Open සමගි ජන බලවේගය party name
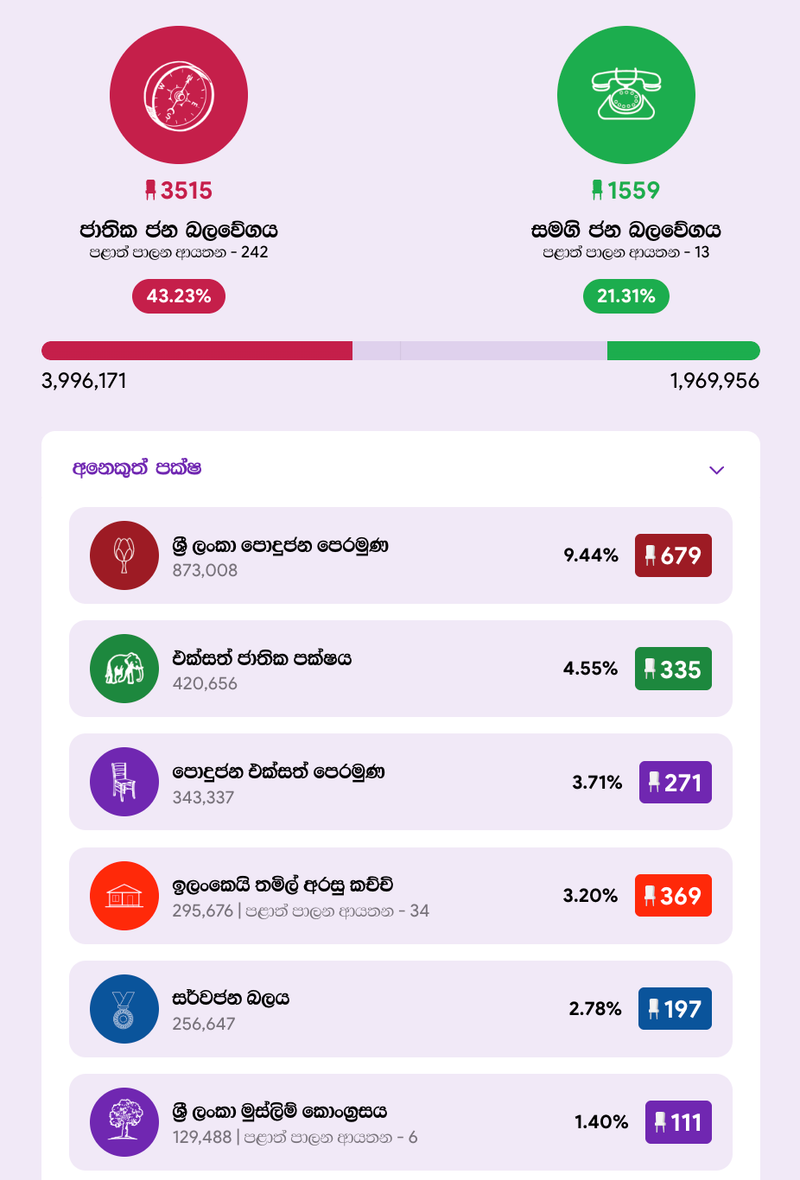800x1180 pixels. pos(626,230)
